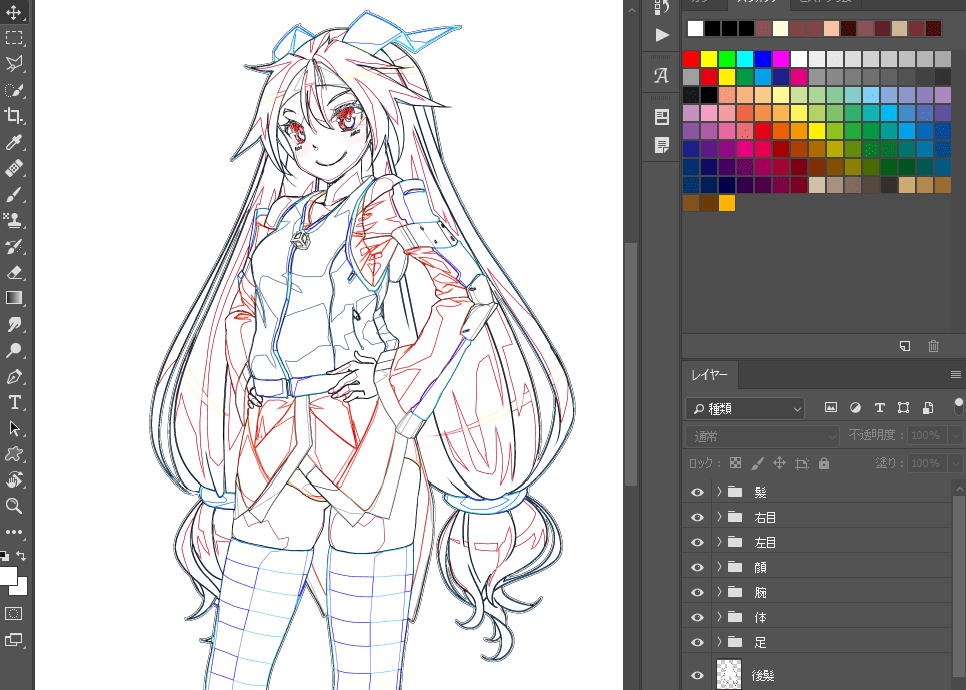This screenshot has width=966, height=690.
Task: Toggle Quick Mask mode
Action: coord(14,614)
